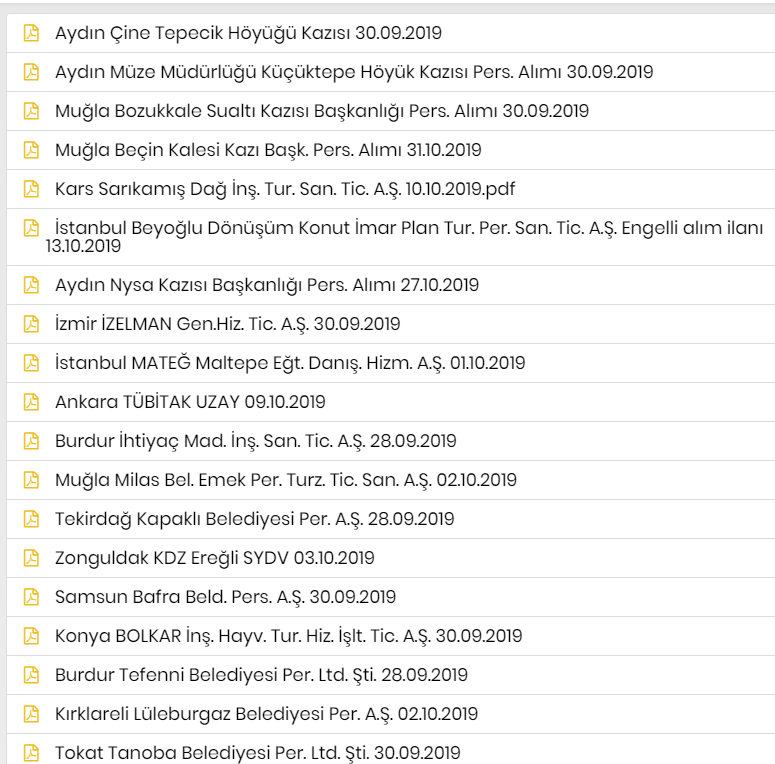The width and height of the screenshot is (775, 764).
Task: Open Burdur İhtiyaç Mad. İnş. San. link
Action: click(x=256, y=441)
